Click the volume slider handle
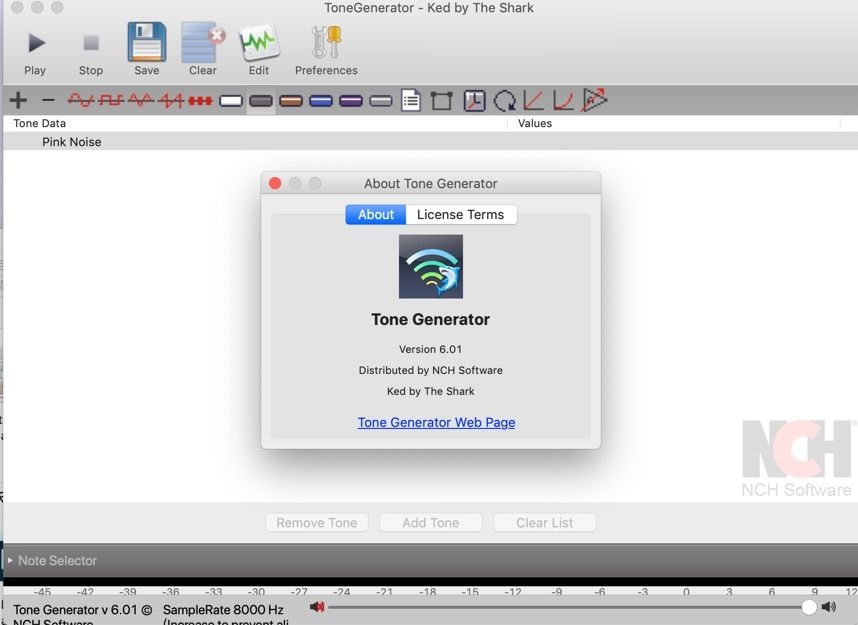858x625 pixels. (809, 606)
